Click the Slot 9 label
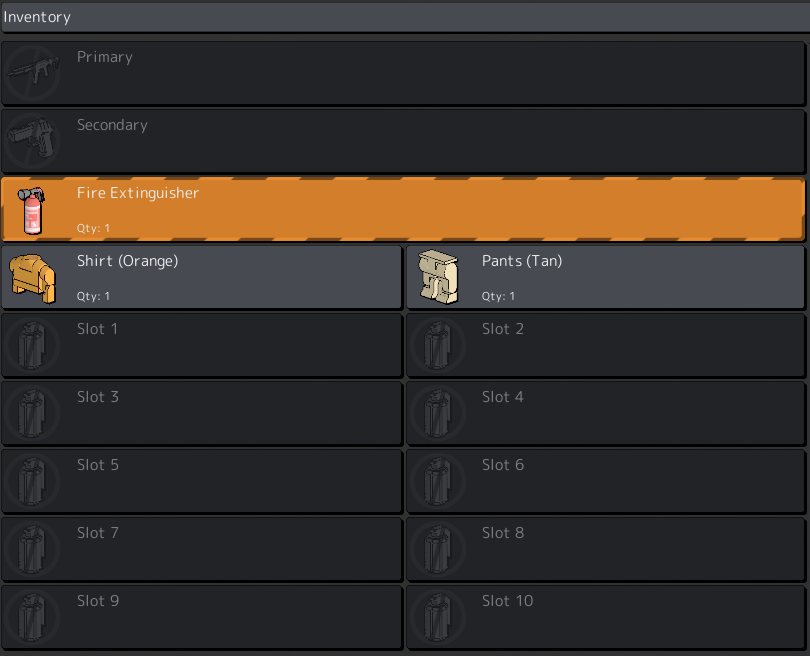810x656 pixels. pos(98,601)
